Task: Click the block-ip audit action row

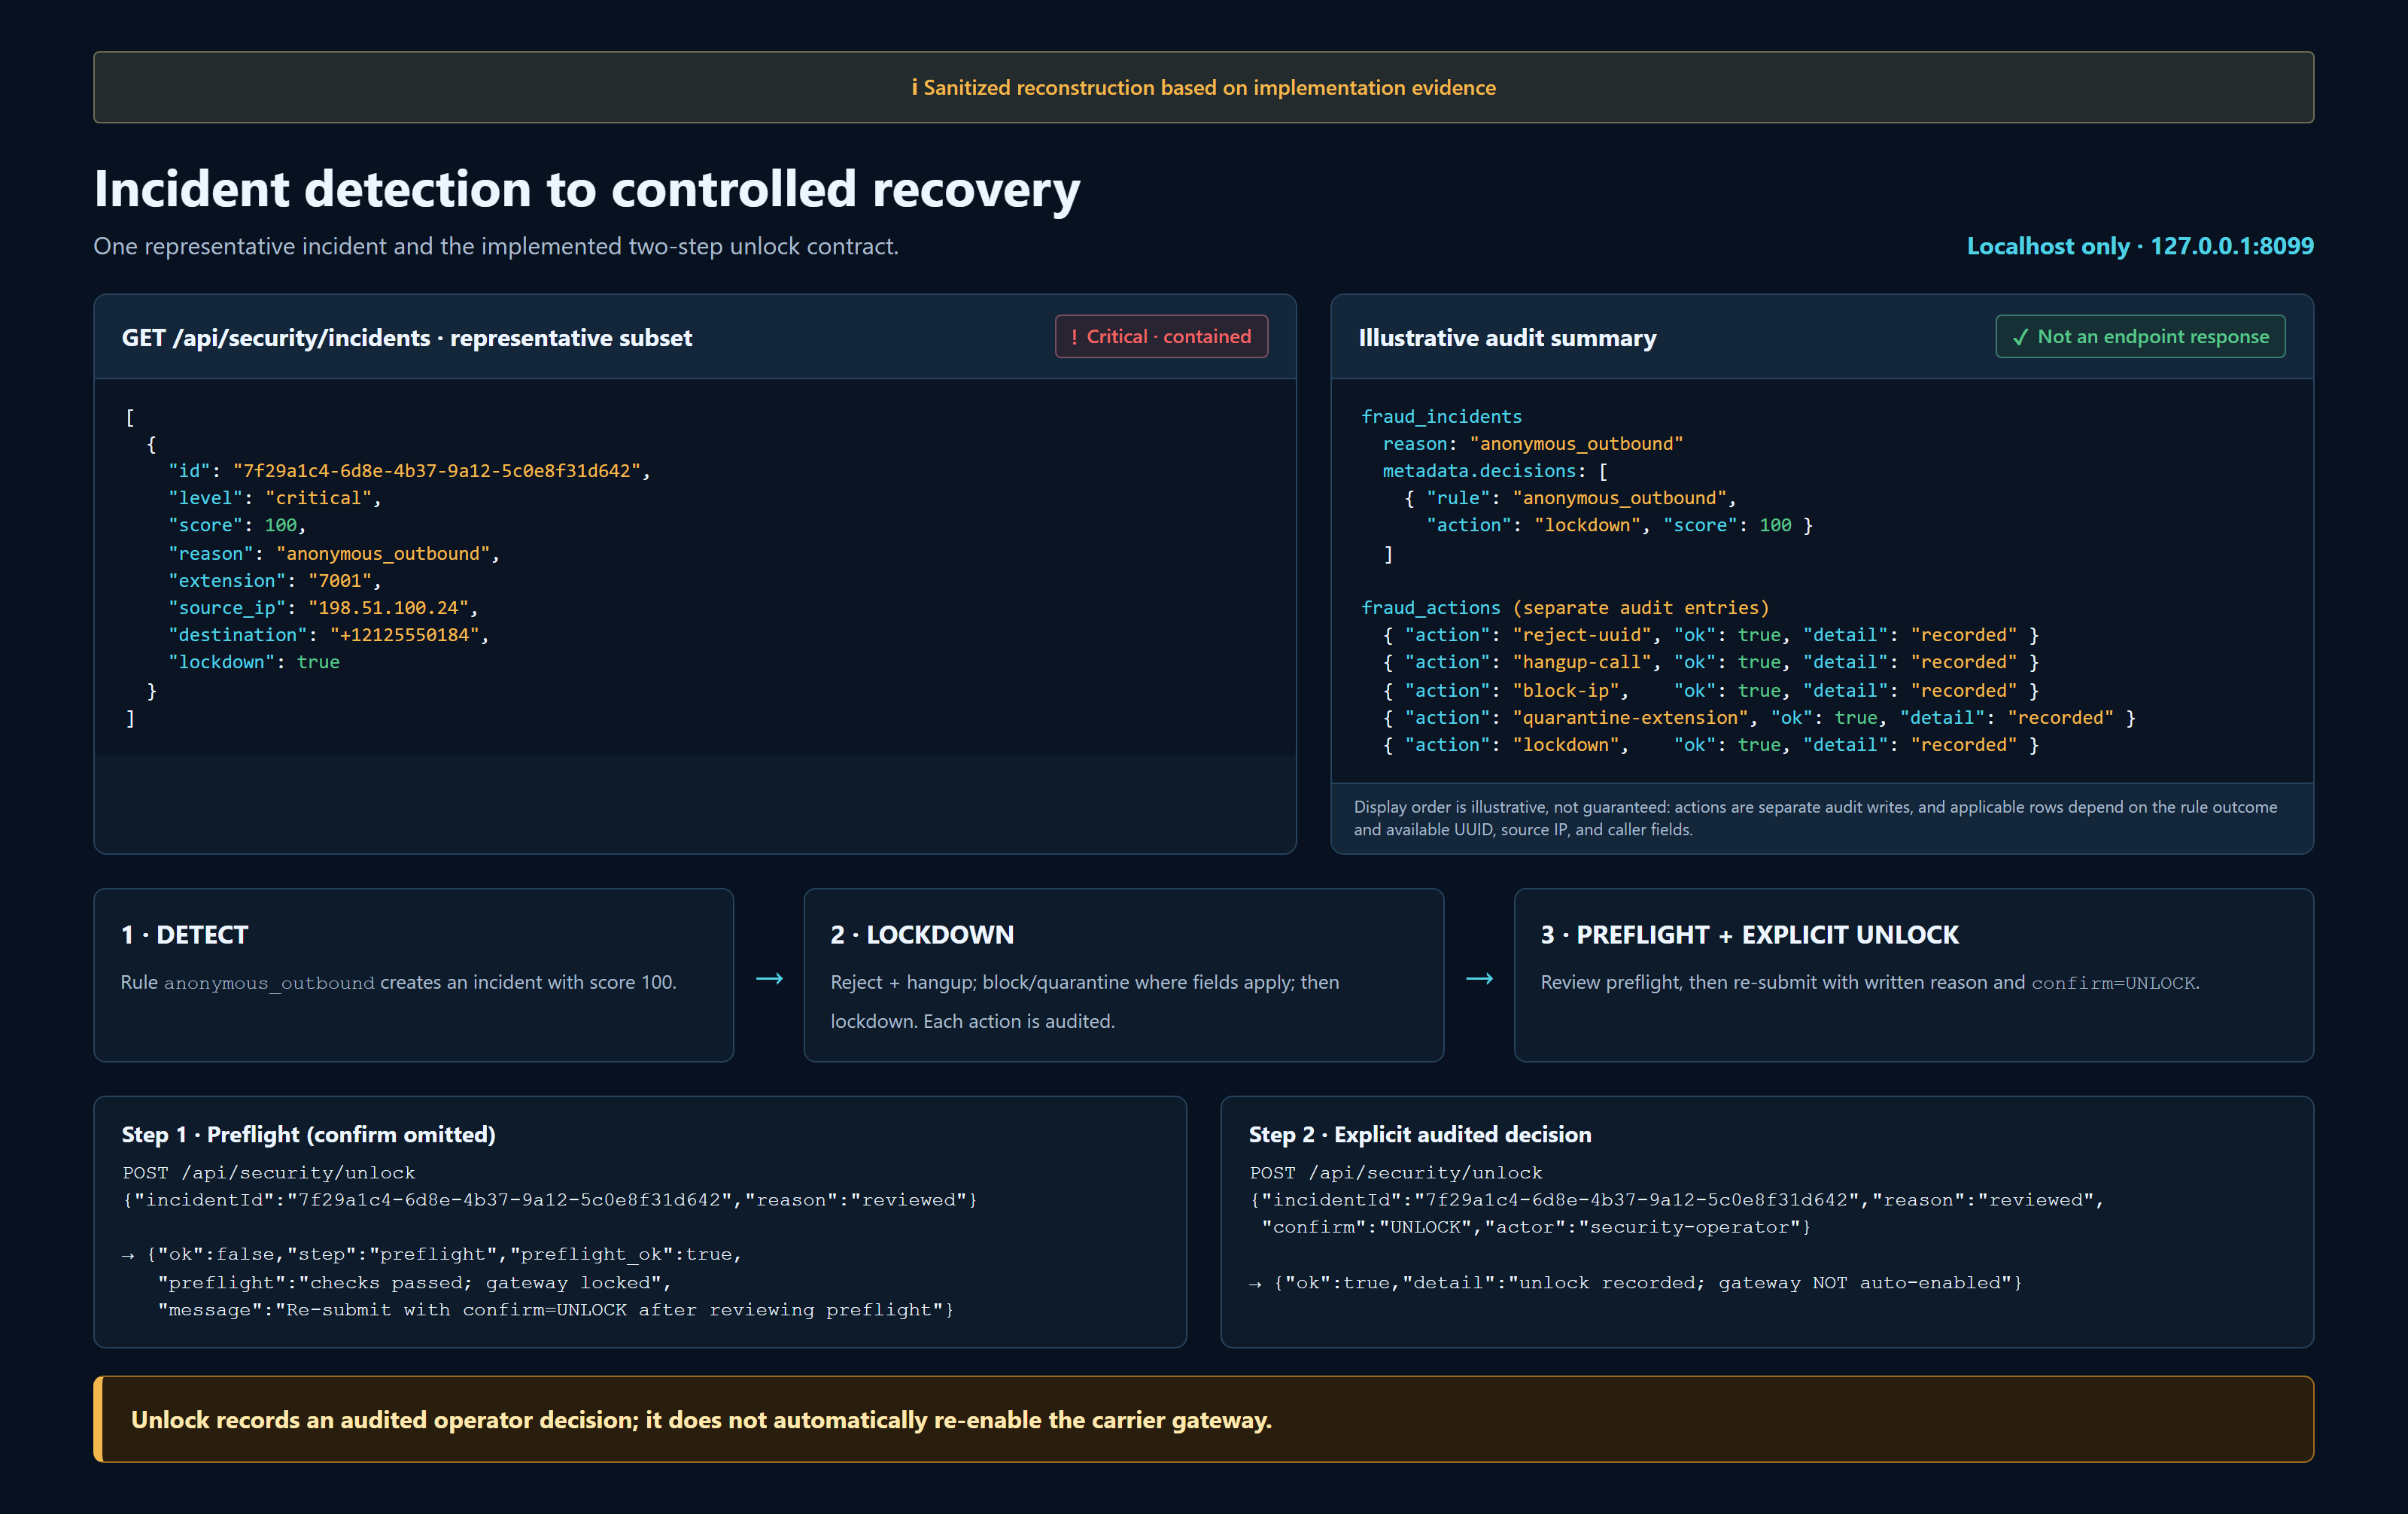Action: 1710,690
